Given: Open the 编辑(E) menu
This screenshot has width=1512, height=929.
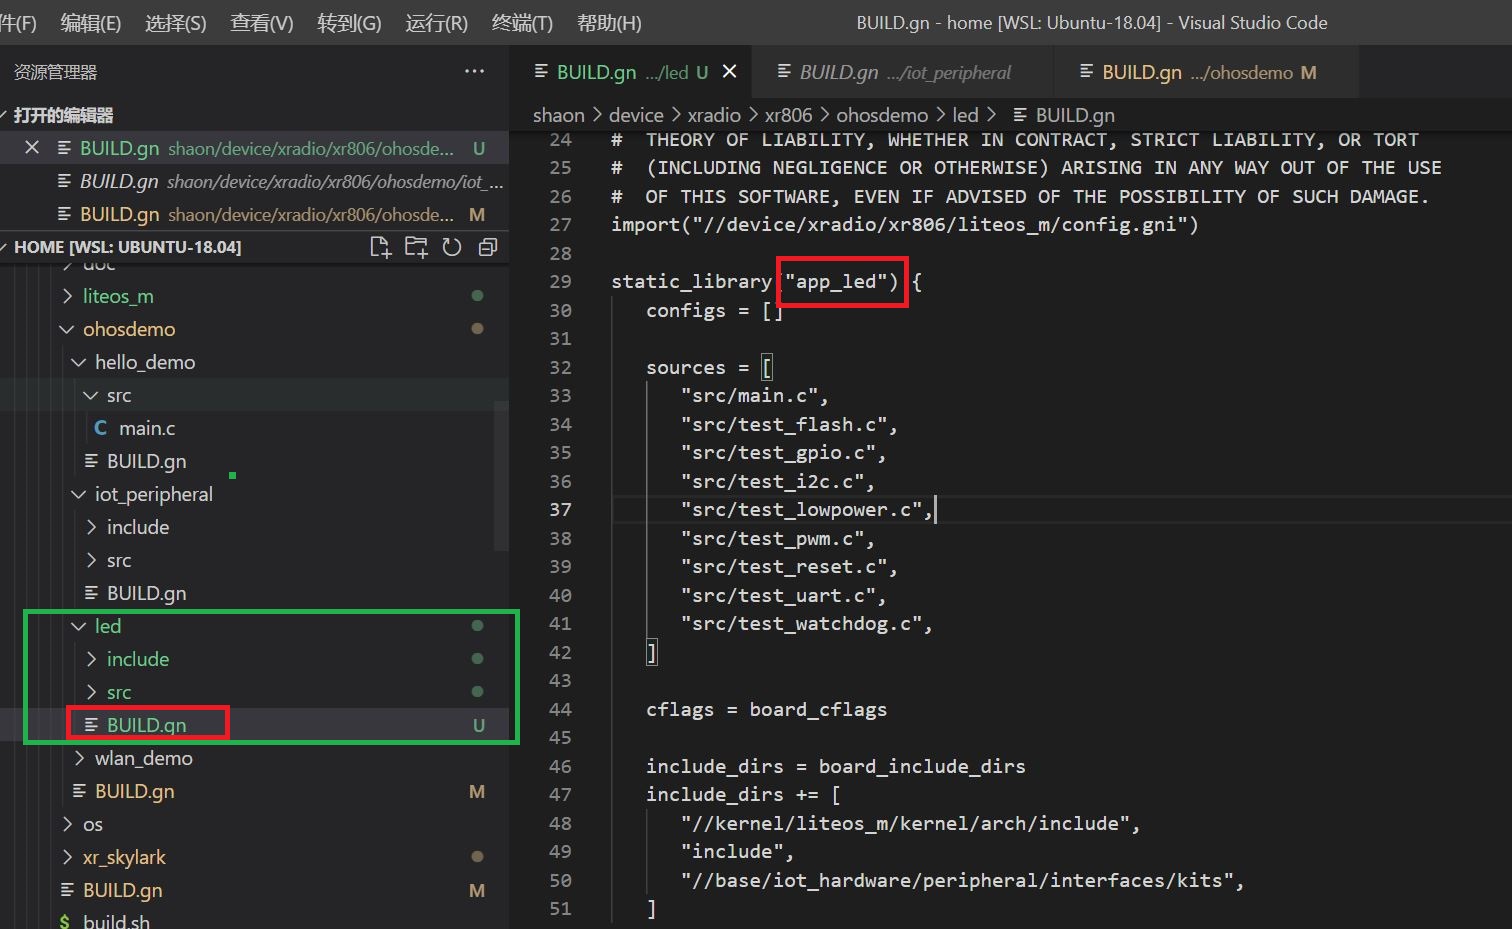Looking at the screenshot, I should (x=90, y=23).
